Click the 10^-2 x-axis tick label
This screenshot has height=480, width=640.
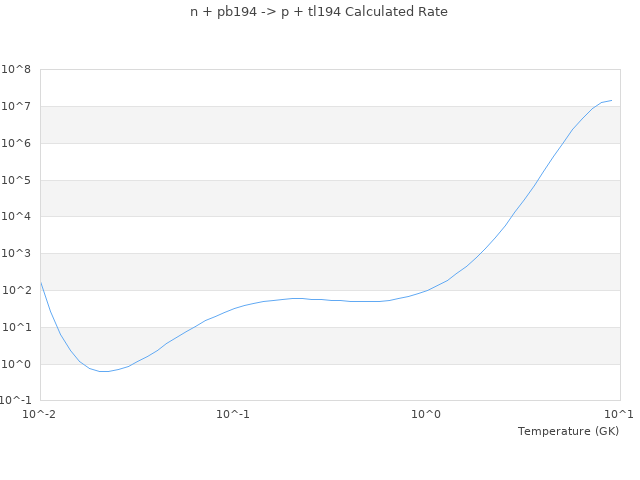(x=40, y=414)
